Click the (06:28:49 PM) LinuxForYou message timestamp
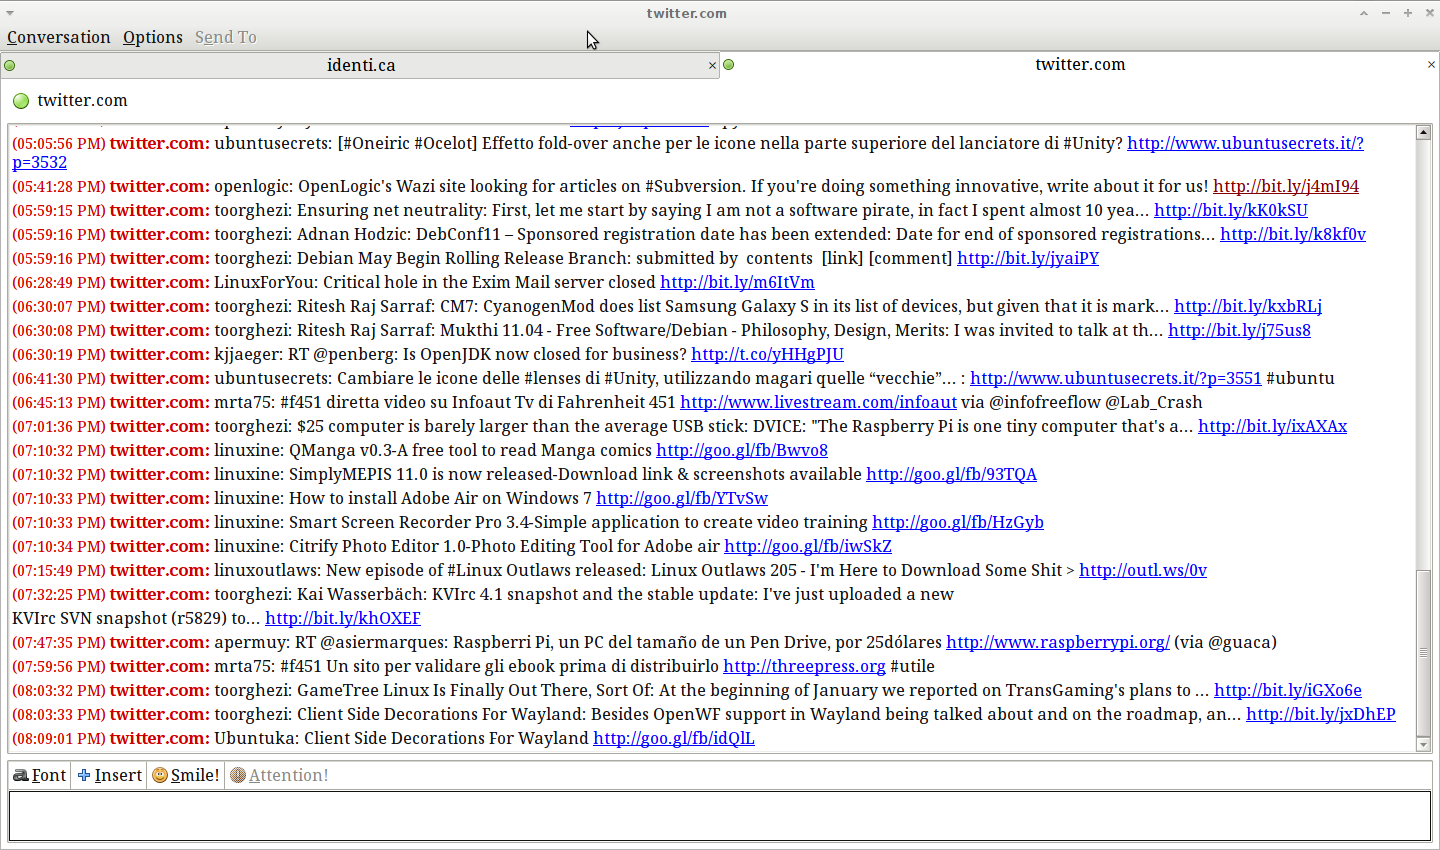Image resolution: width=1440 pixels, height=850 pixels. tap(59, 282)
